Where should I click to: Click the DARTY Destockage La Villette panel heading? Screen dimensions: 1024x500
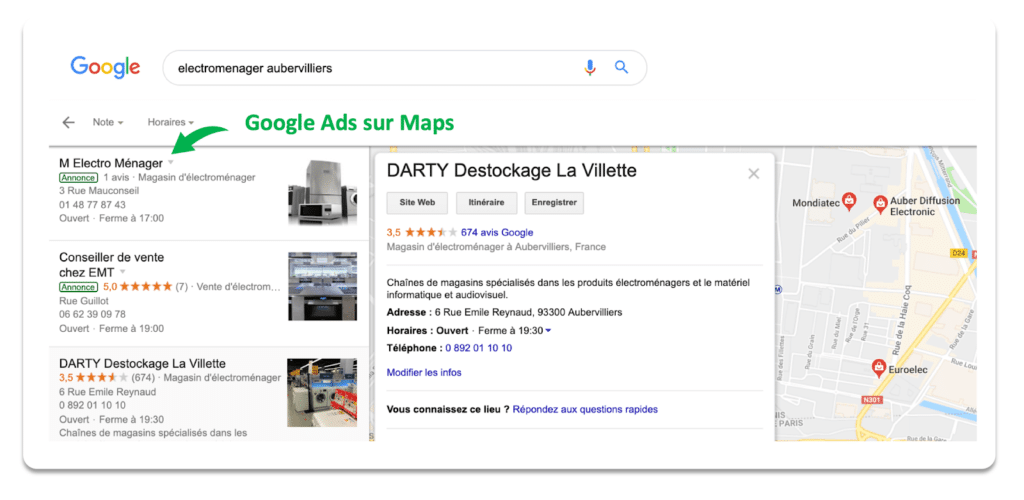coord(511,171)
